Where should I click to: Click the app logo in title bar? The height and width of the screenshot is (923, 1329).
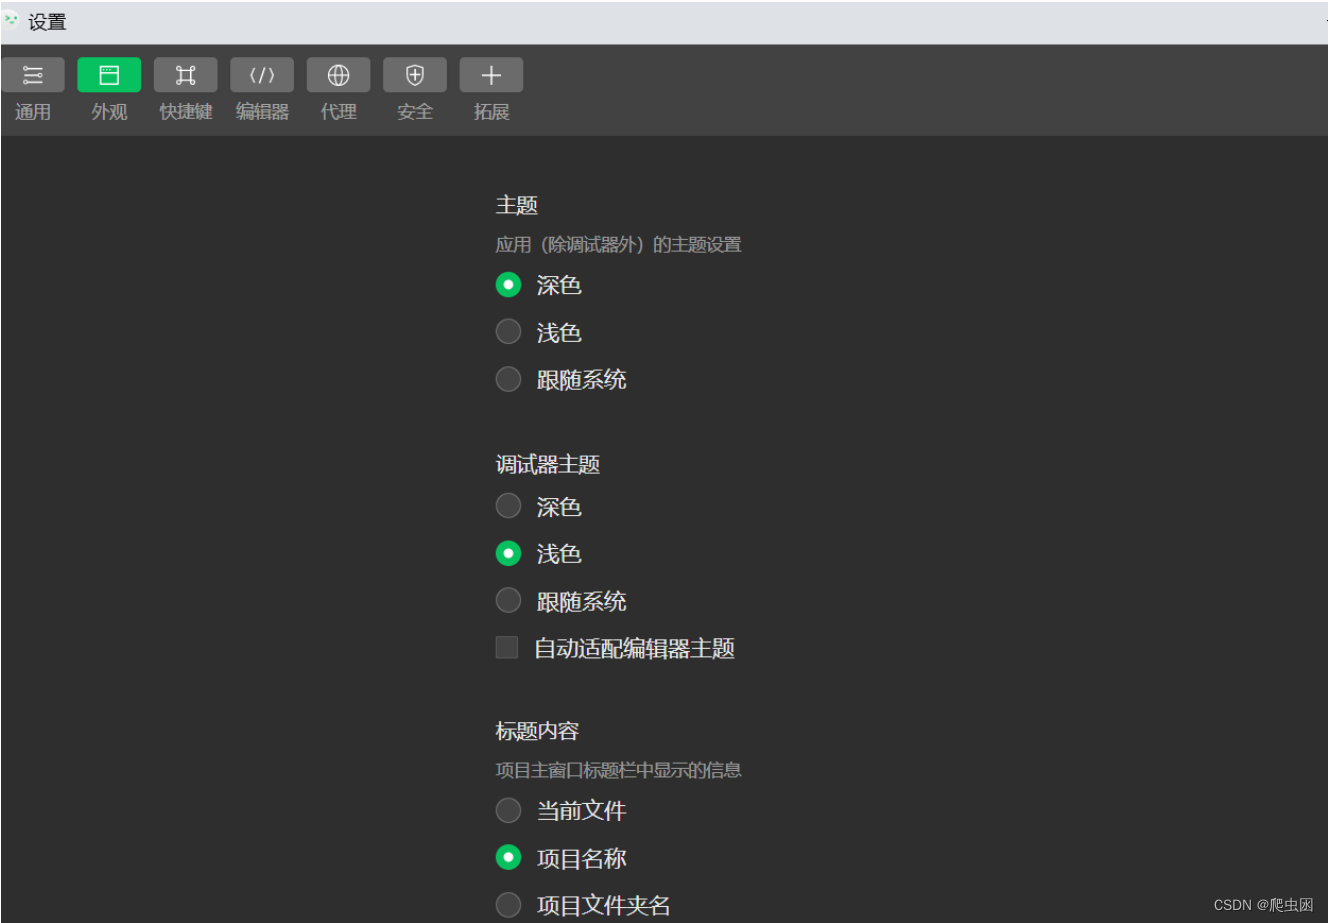[x=11, y=19]
